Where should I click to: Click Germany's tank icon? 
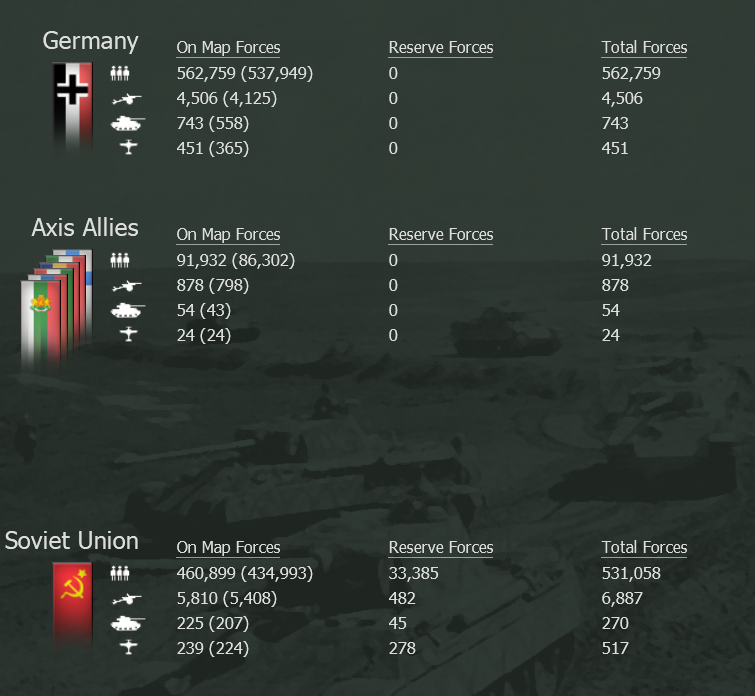(128, 124)
